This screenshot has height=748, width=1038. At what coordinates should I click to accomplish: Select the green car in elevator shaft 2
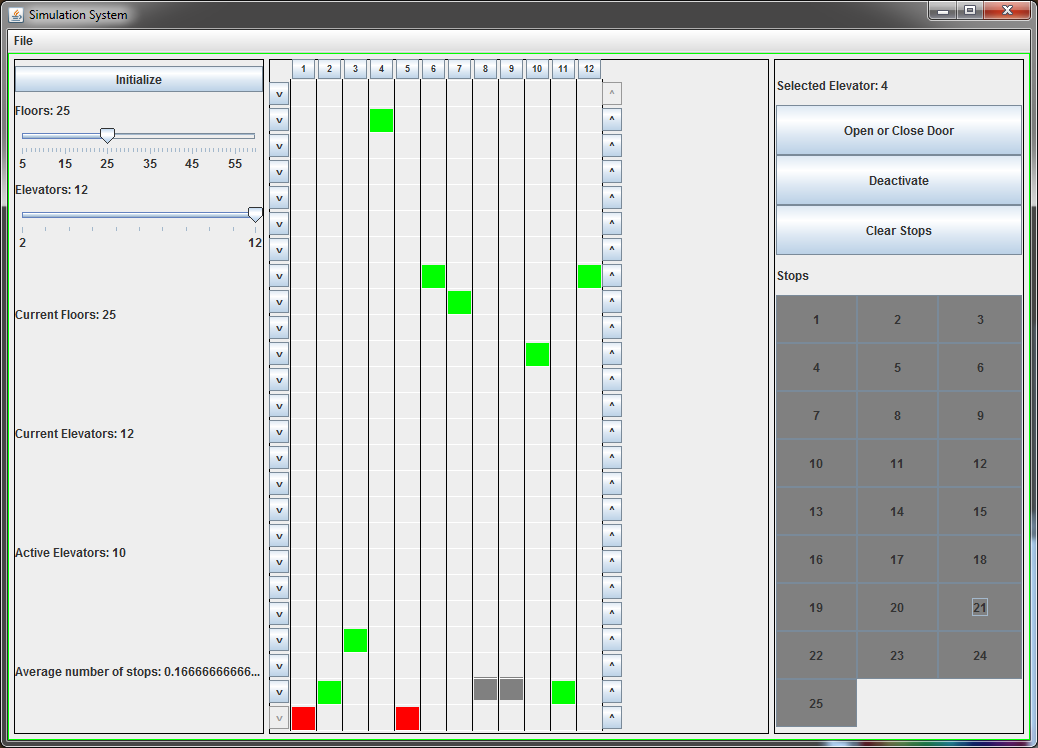coord(329,692)
